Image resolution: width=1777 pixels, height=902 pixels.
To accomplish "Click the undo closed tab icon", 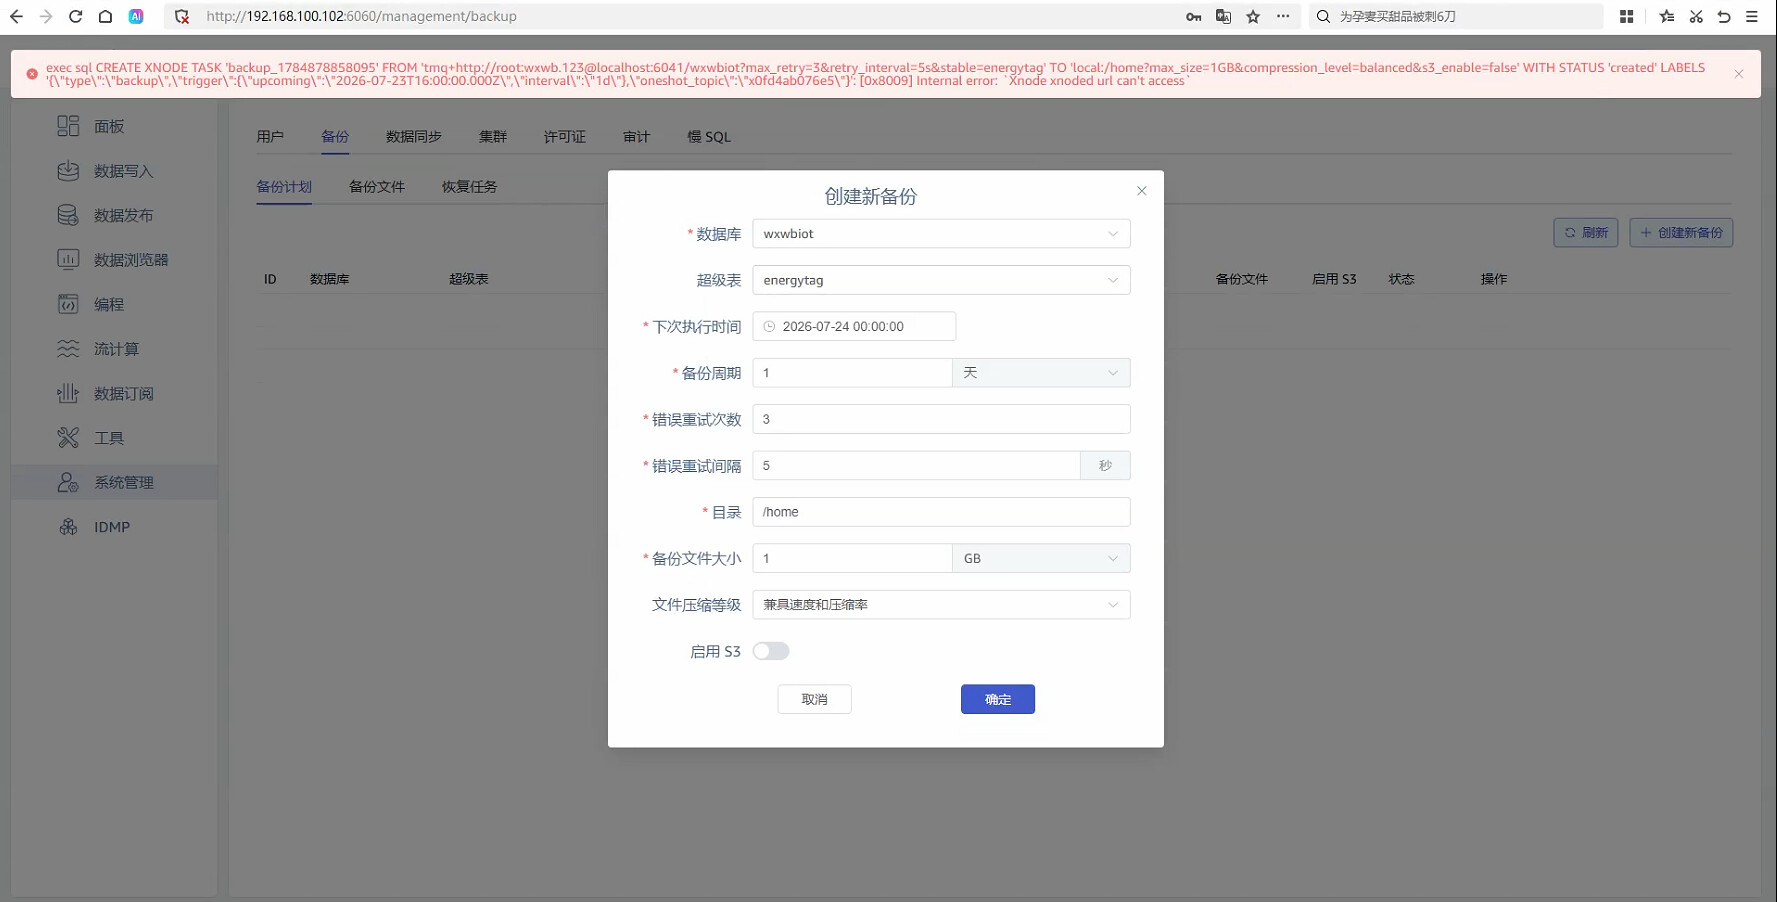I will [x=1724, y=16].
